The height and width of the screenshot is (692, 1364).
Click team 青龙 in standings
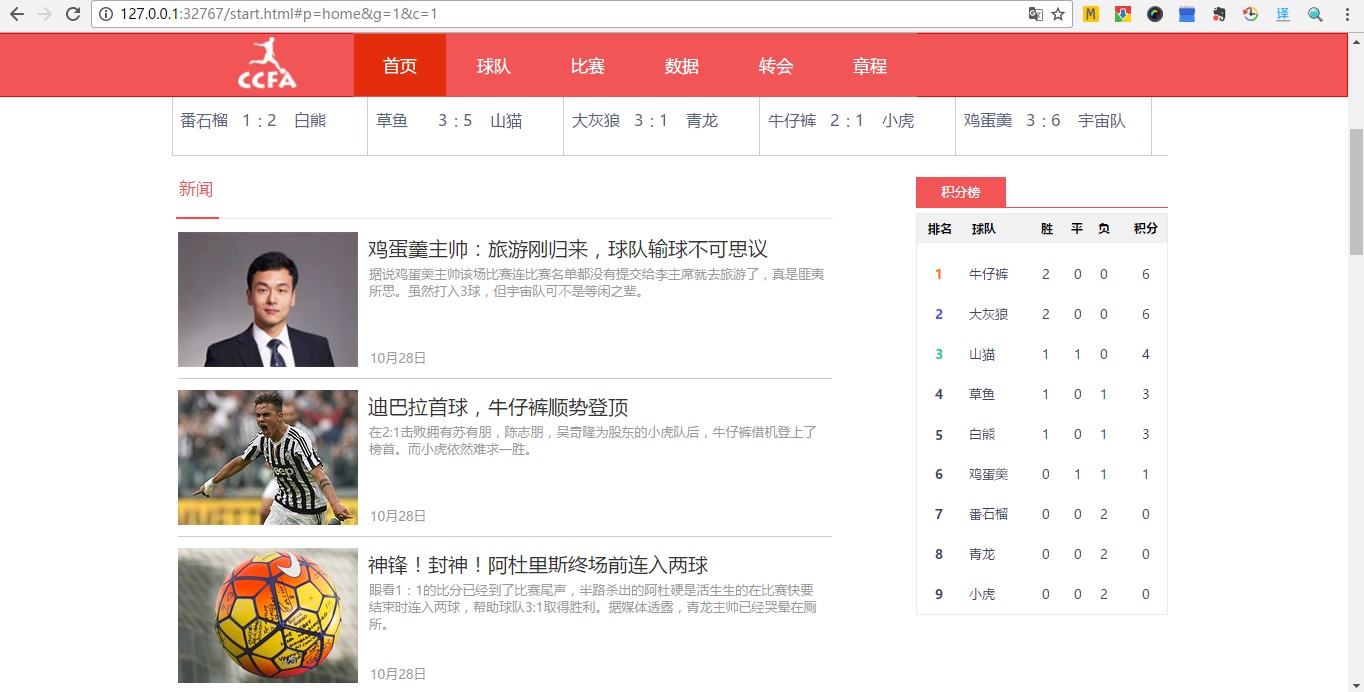tap(982, 554)
